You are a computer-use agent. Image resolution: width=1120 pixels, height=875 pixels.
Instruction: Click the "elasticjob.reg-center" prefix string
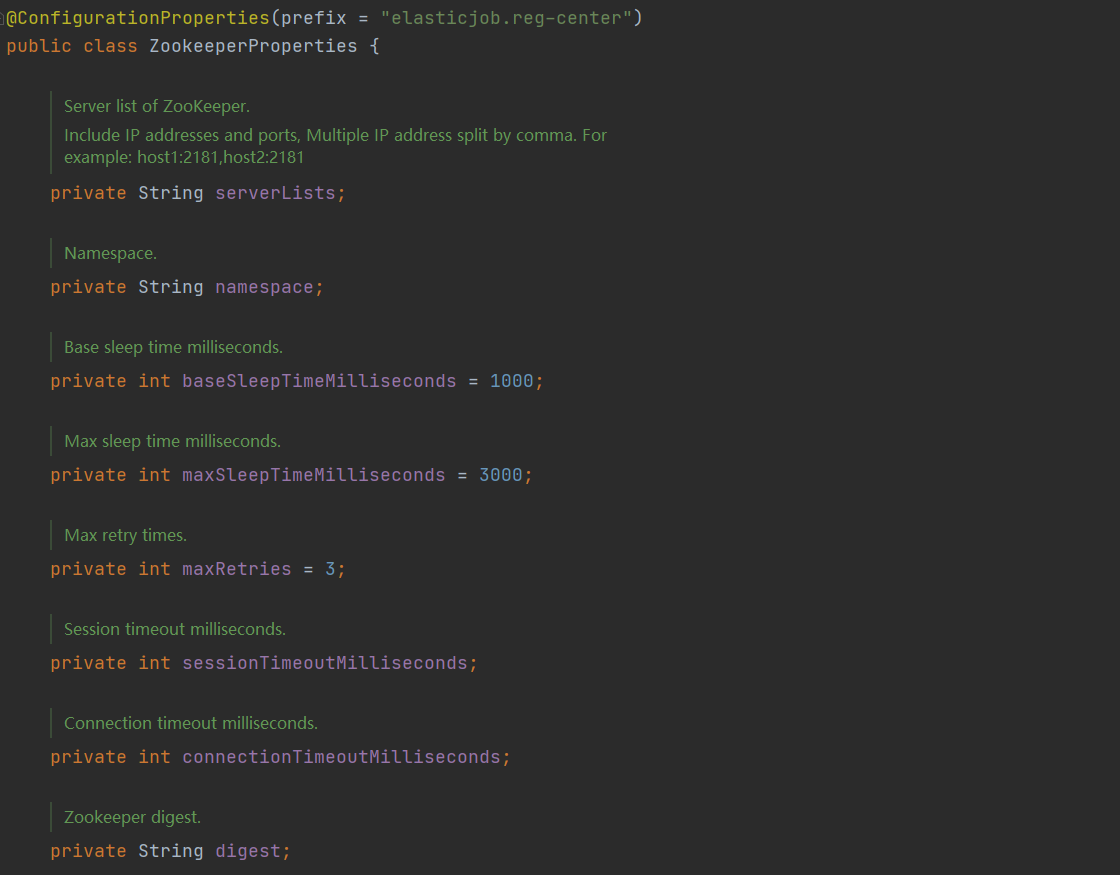tap(506, 18)
